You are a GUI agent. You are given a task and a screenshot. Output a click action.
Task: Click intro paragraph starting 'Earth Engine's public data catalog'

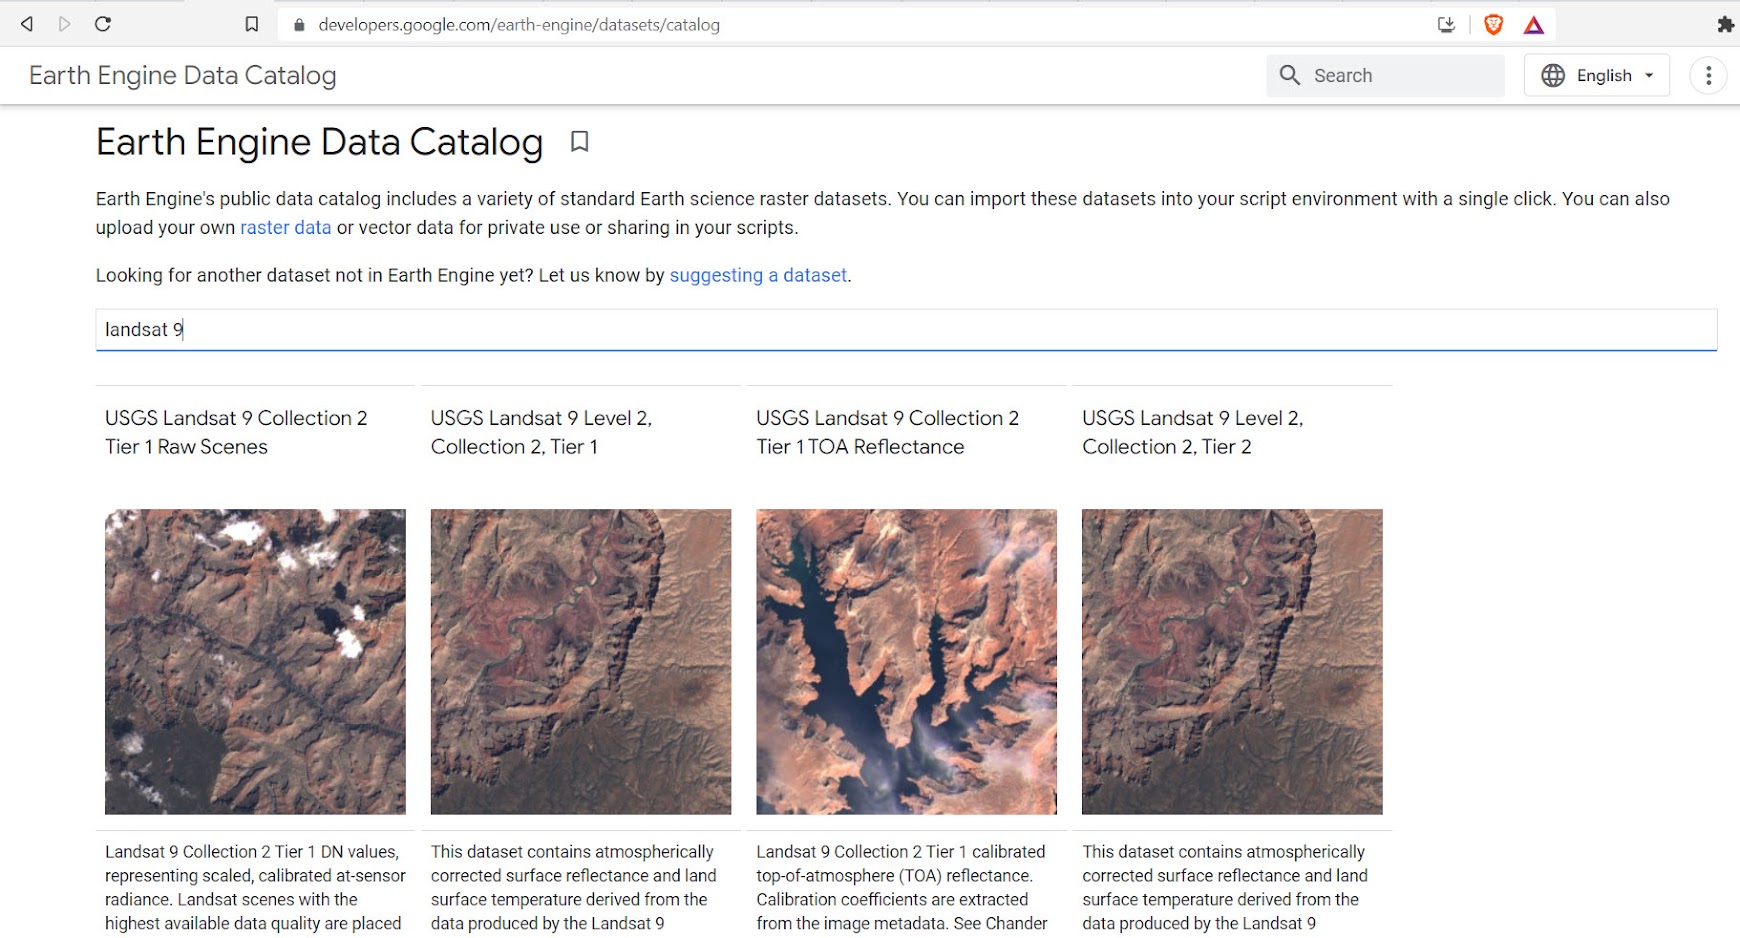coord(883,213)
